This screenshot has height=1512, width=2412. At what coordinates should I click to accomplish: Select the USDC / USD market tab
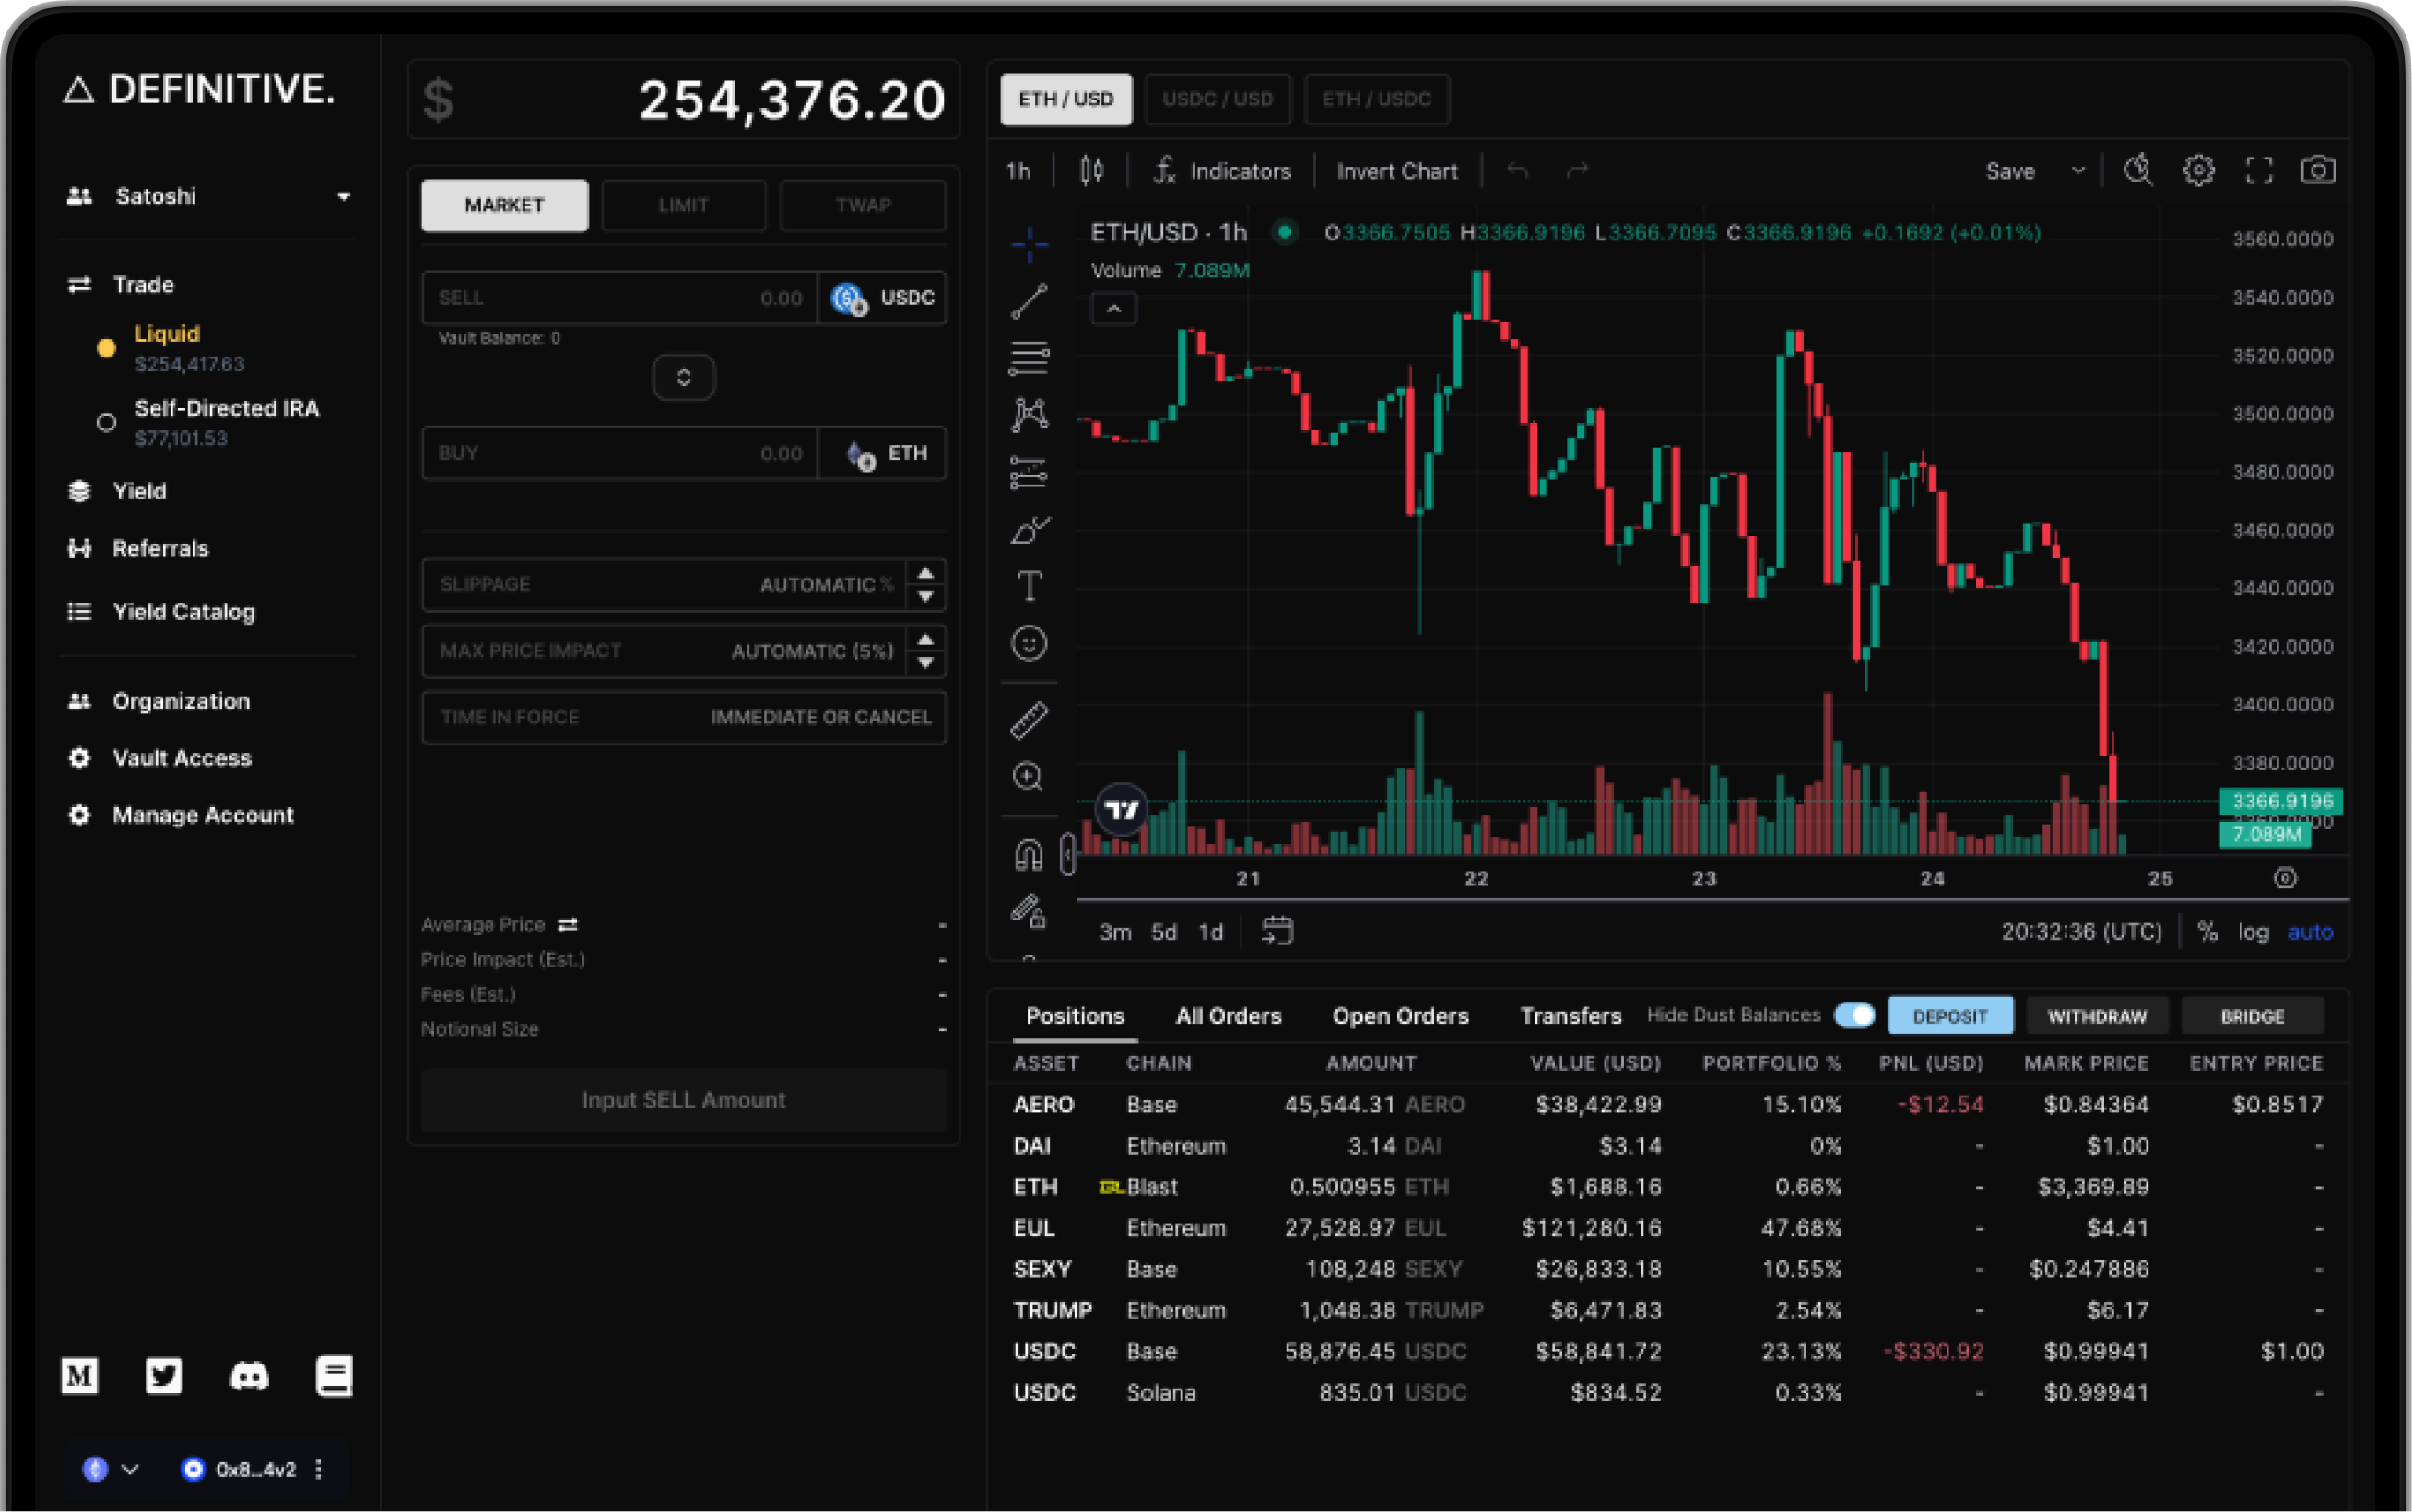[1218, 99]
